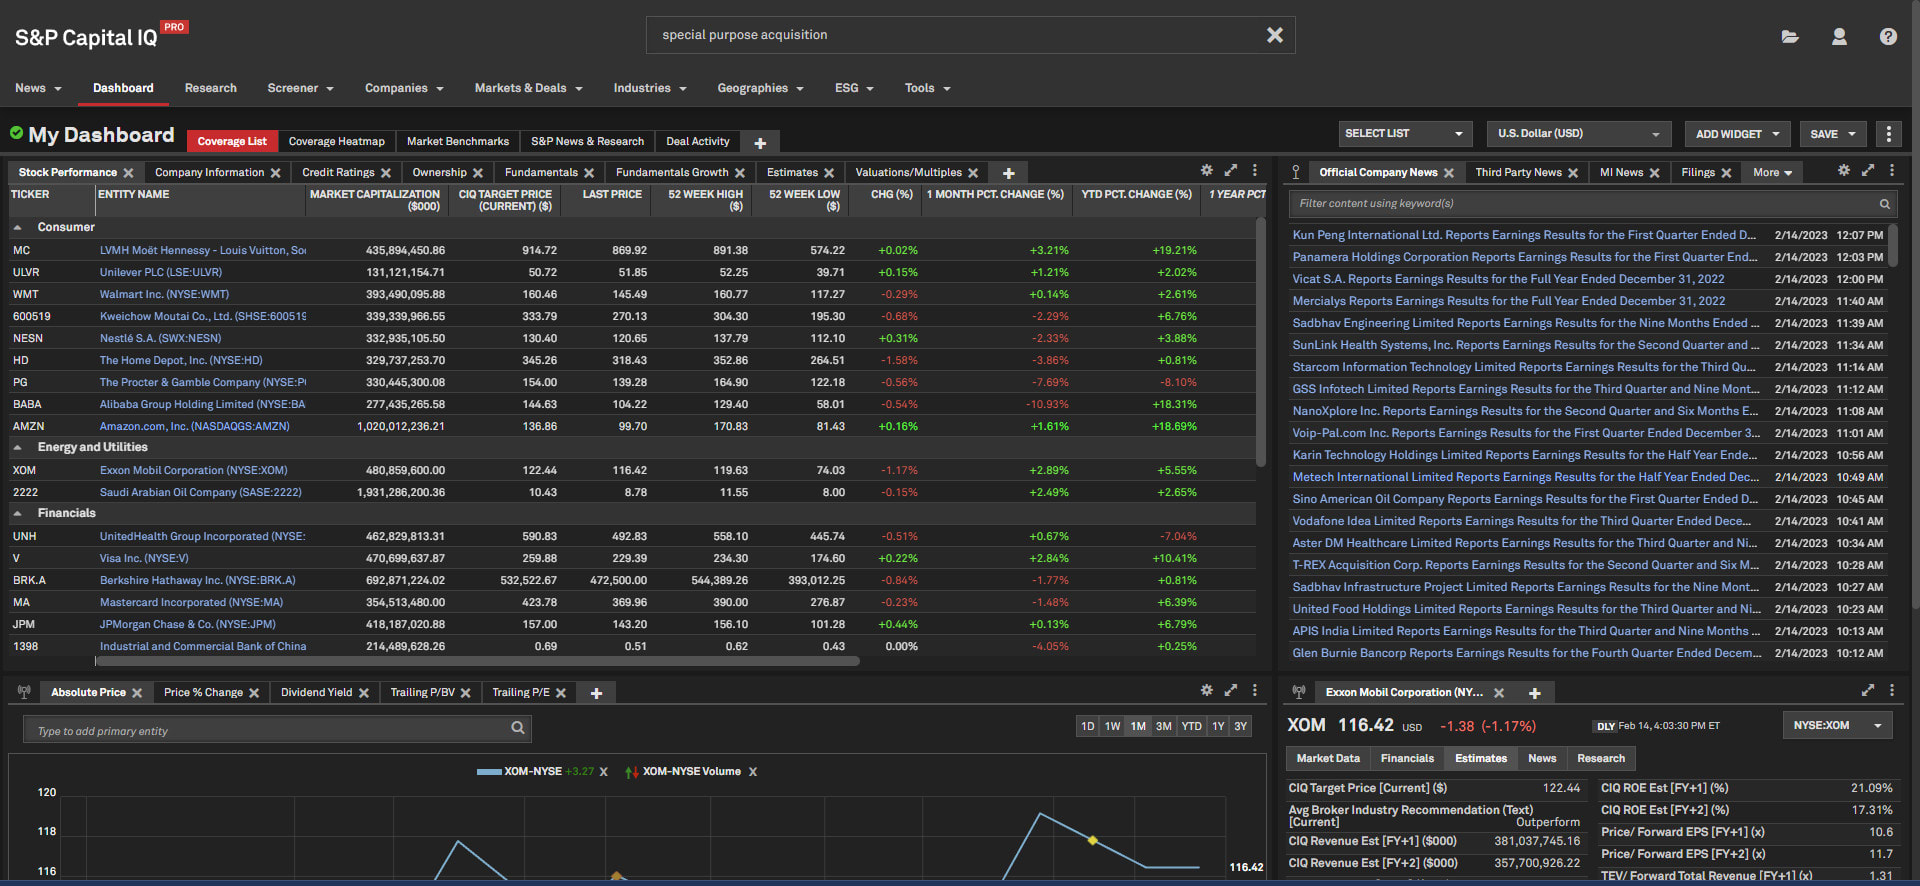Collapse the Consumer group rows

tap(18, 228)
